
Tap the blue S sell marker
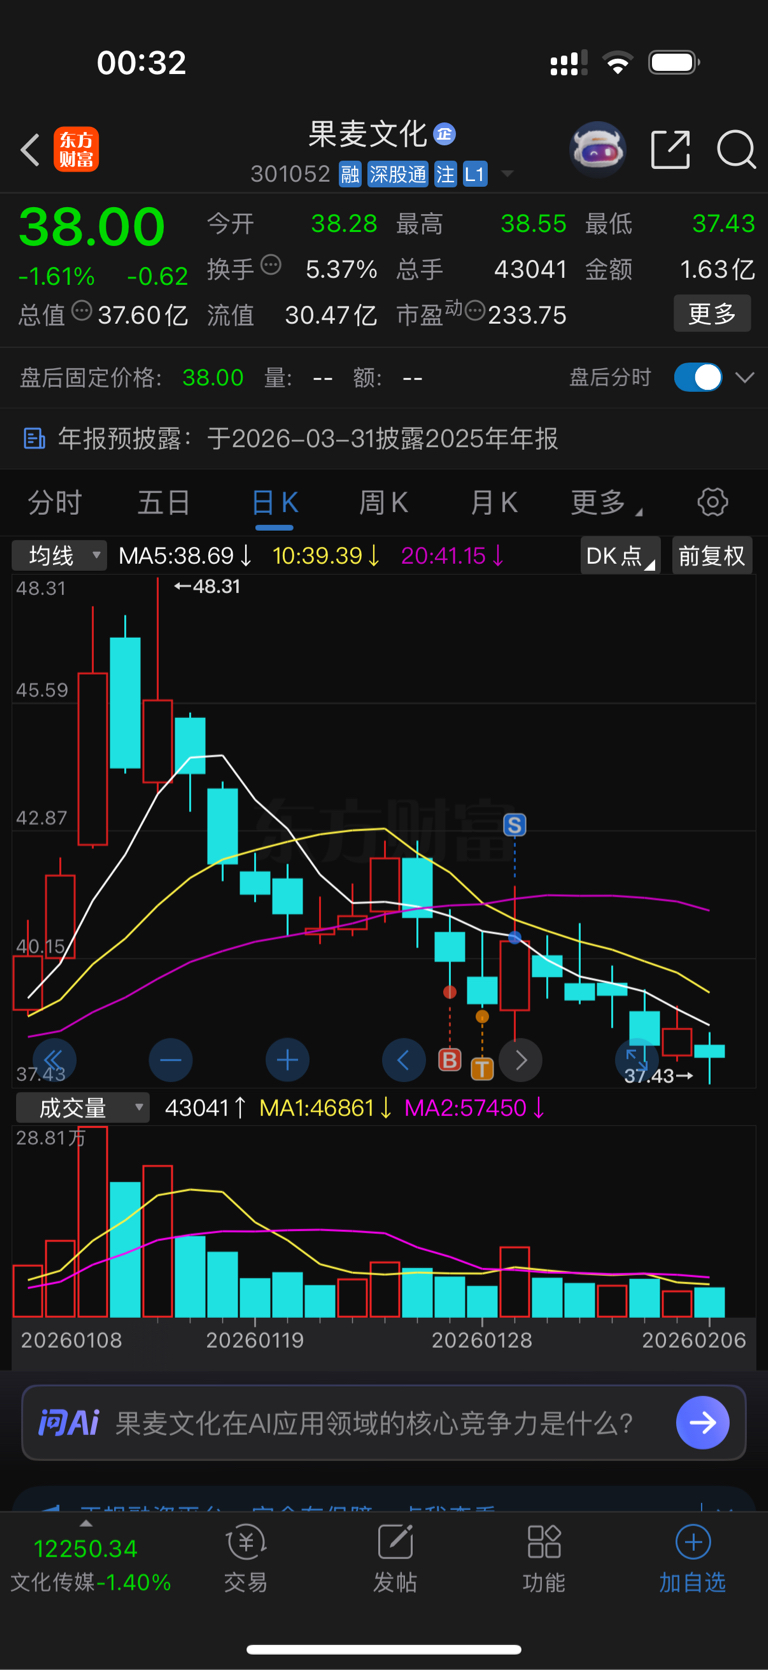click(514, 825)
